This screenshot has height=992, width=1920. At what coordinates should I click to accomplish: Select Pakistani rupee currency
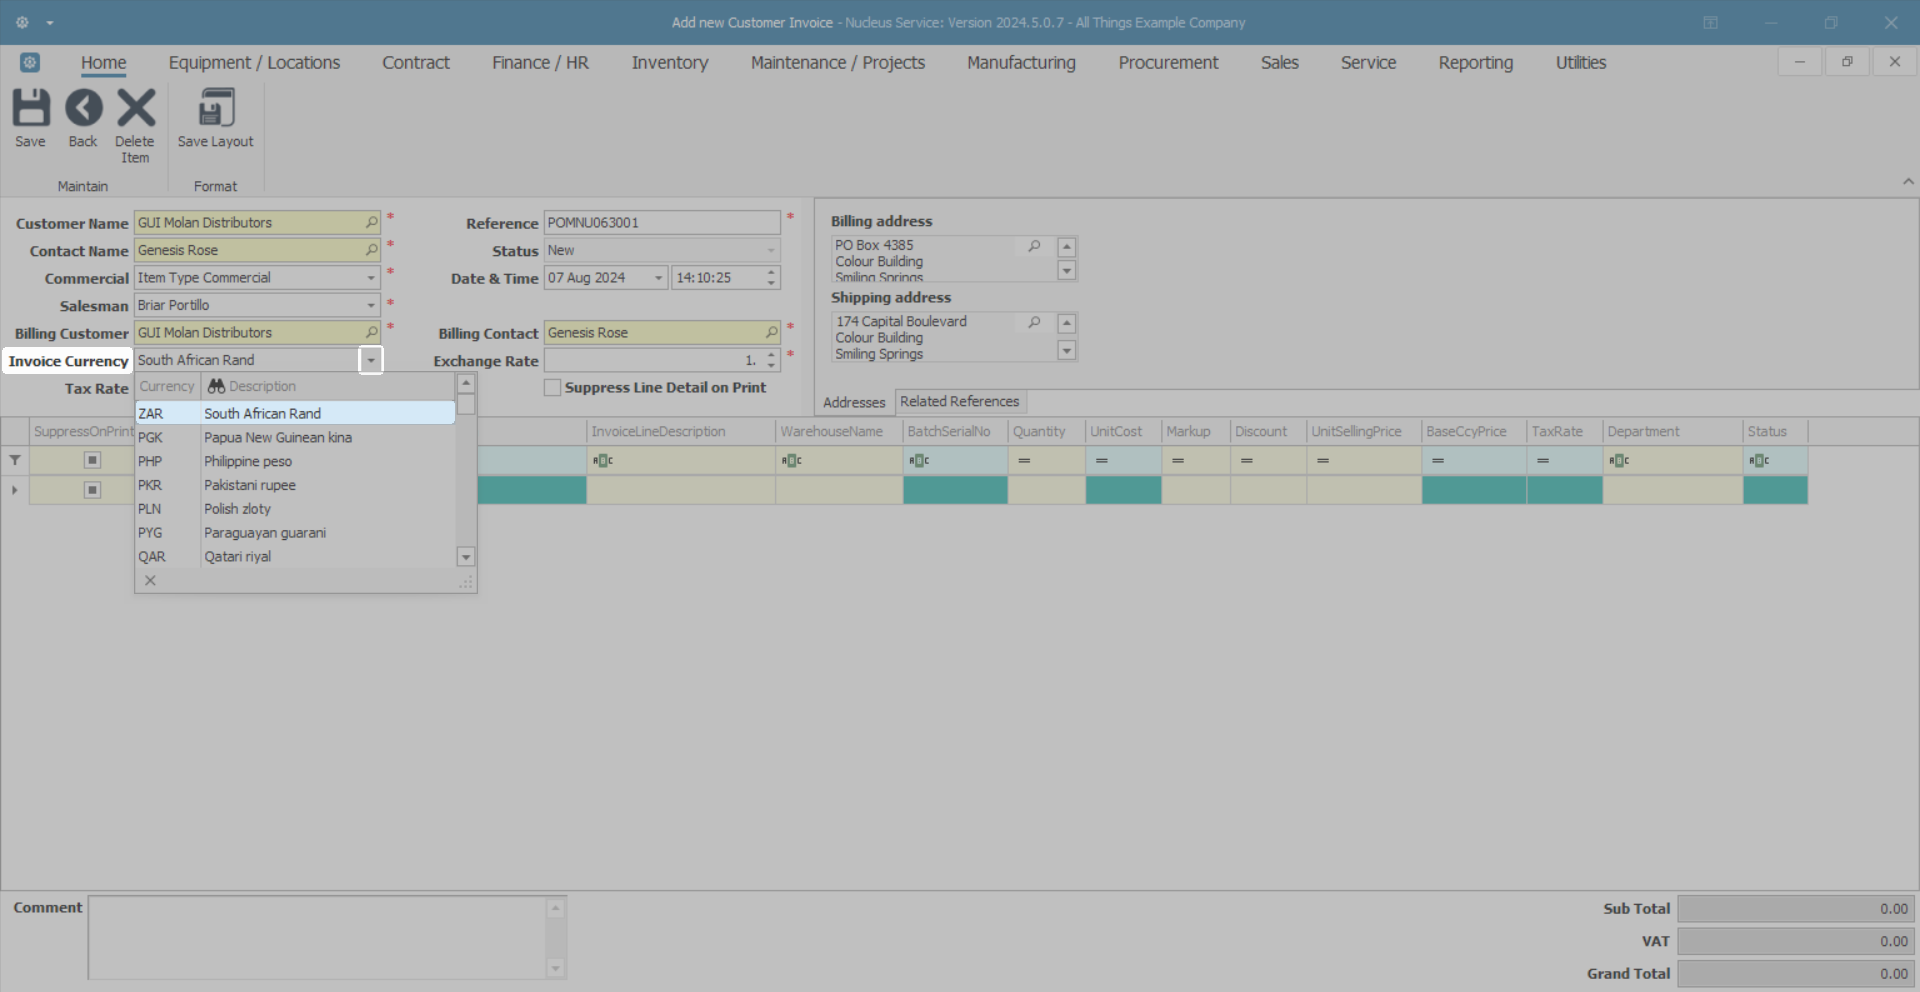(x=295, y=485)
